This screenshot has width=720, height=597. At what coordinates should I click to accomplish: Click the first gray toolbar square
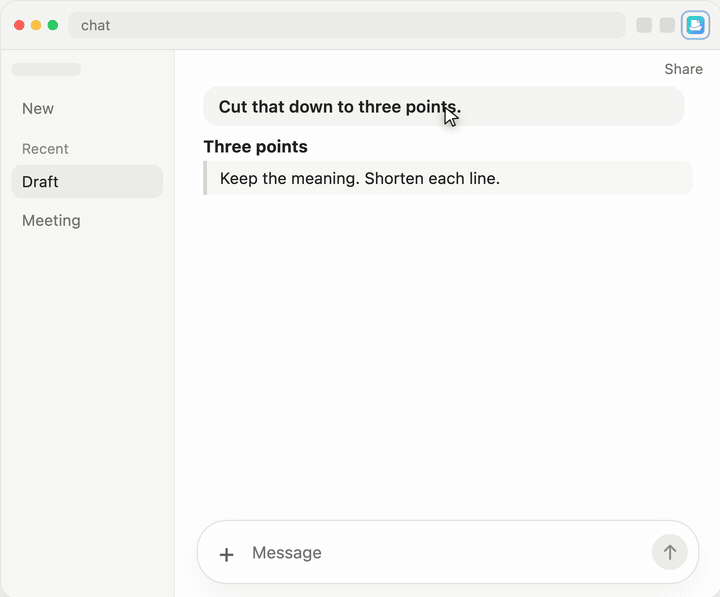[644, 25]
